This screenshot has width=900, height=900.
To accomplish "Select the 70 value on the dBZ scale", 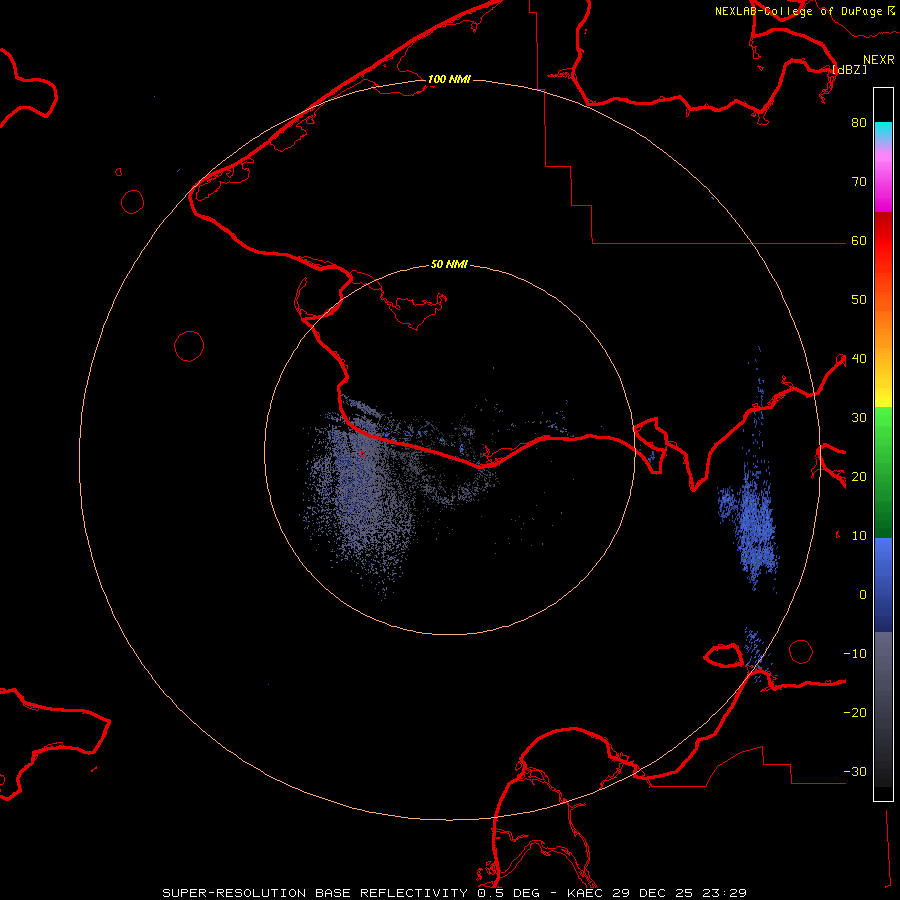I will 859,181.
